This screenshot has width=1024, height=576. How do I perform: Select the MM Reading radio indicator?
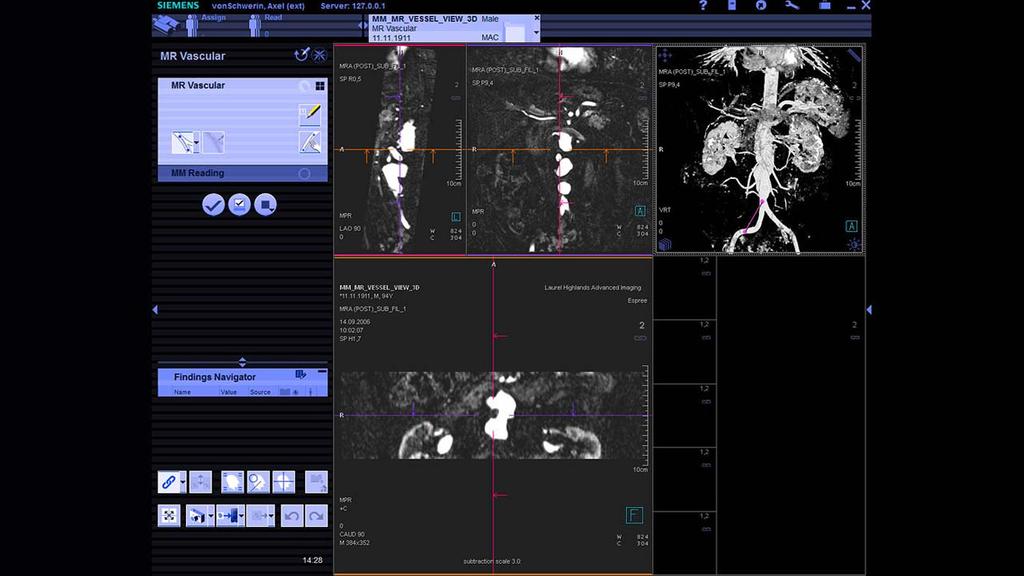click(x=304, y=172)
